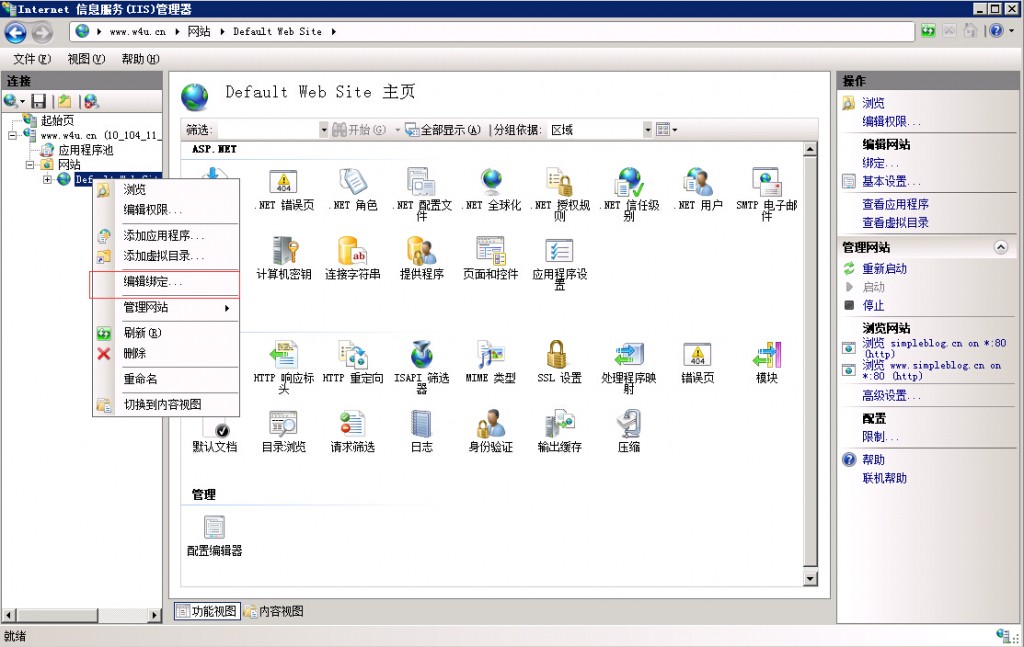Open the 视图 menu
This screenshot has height=647, width=1024.
(86, 59)
